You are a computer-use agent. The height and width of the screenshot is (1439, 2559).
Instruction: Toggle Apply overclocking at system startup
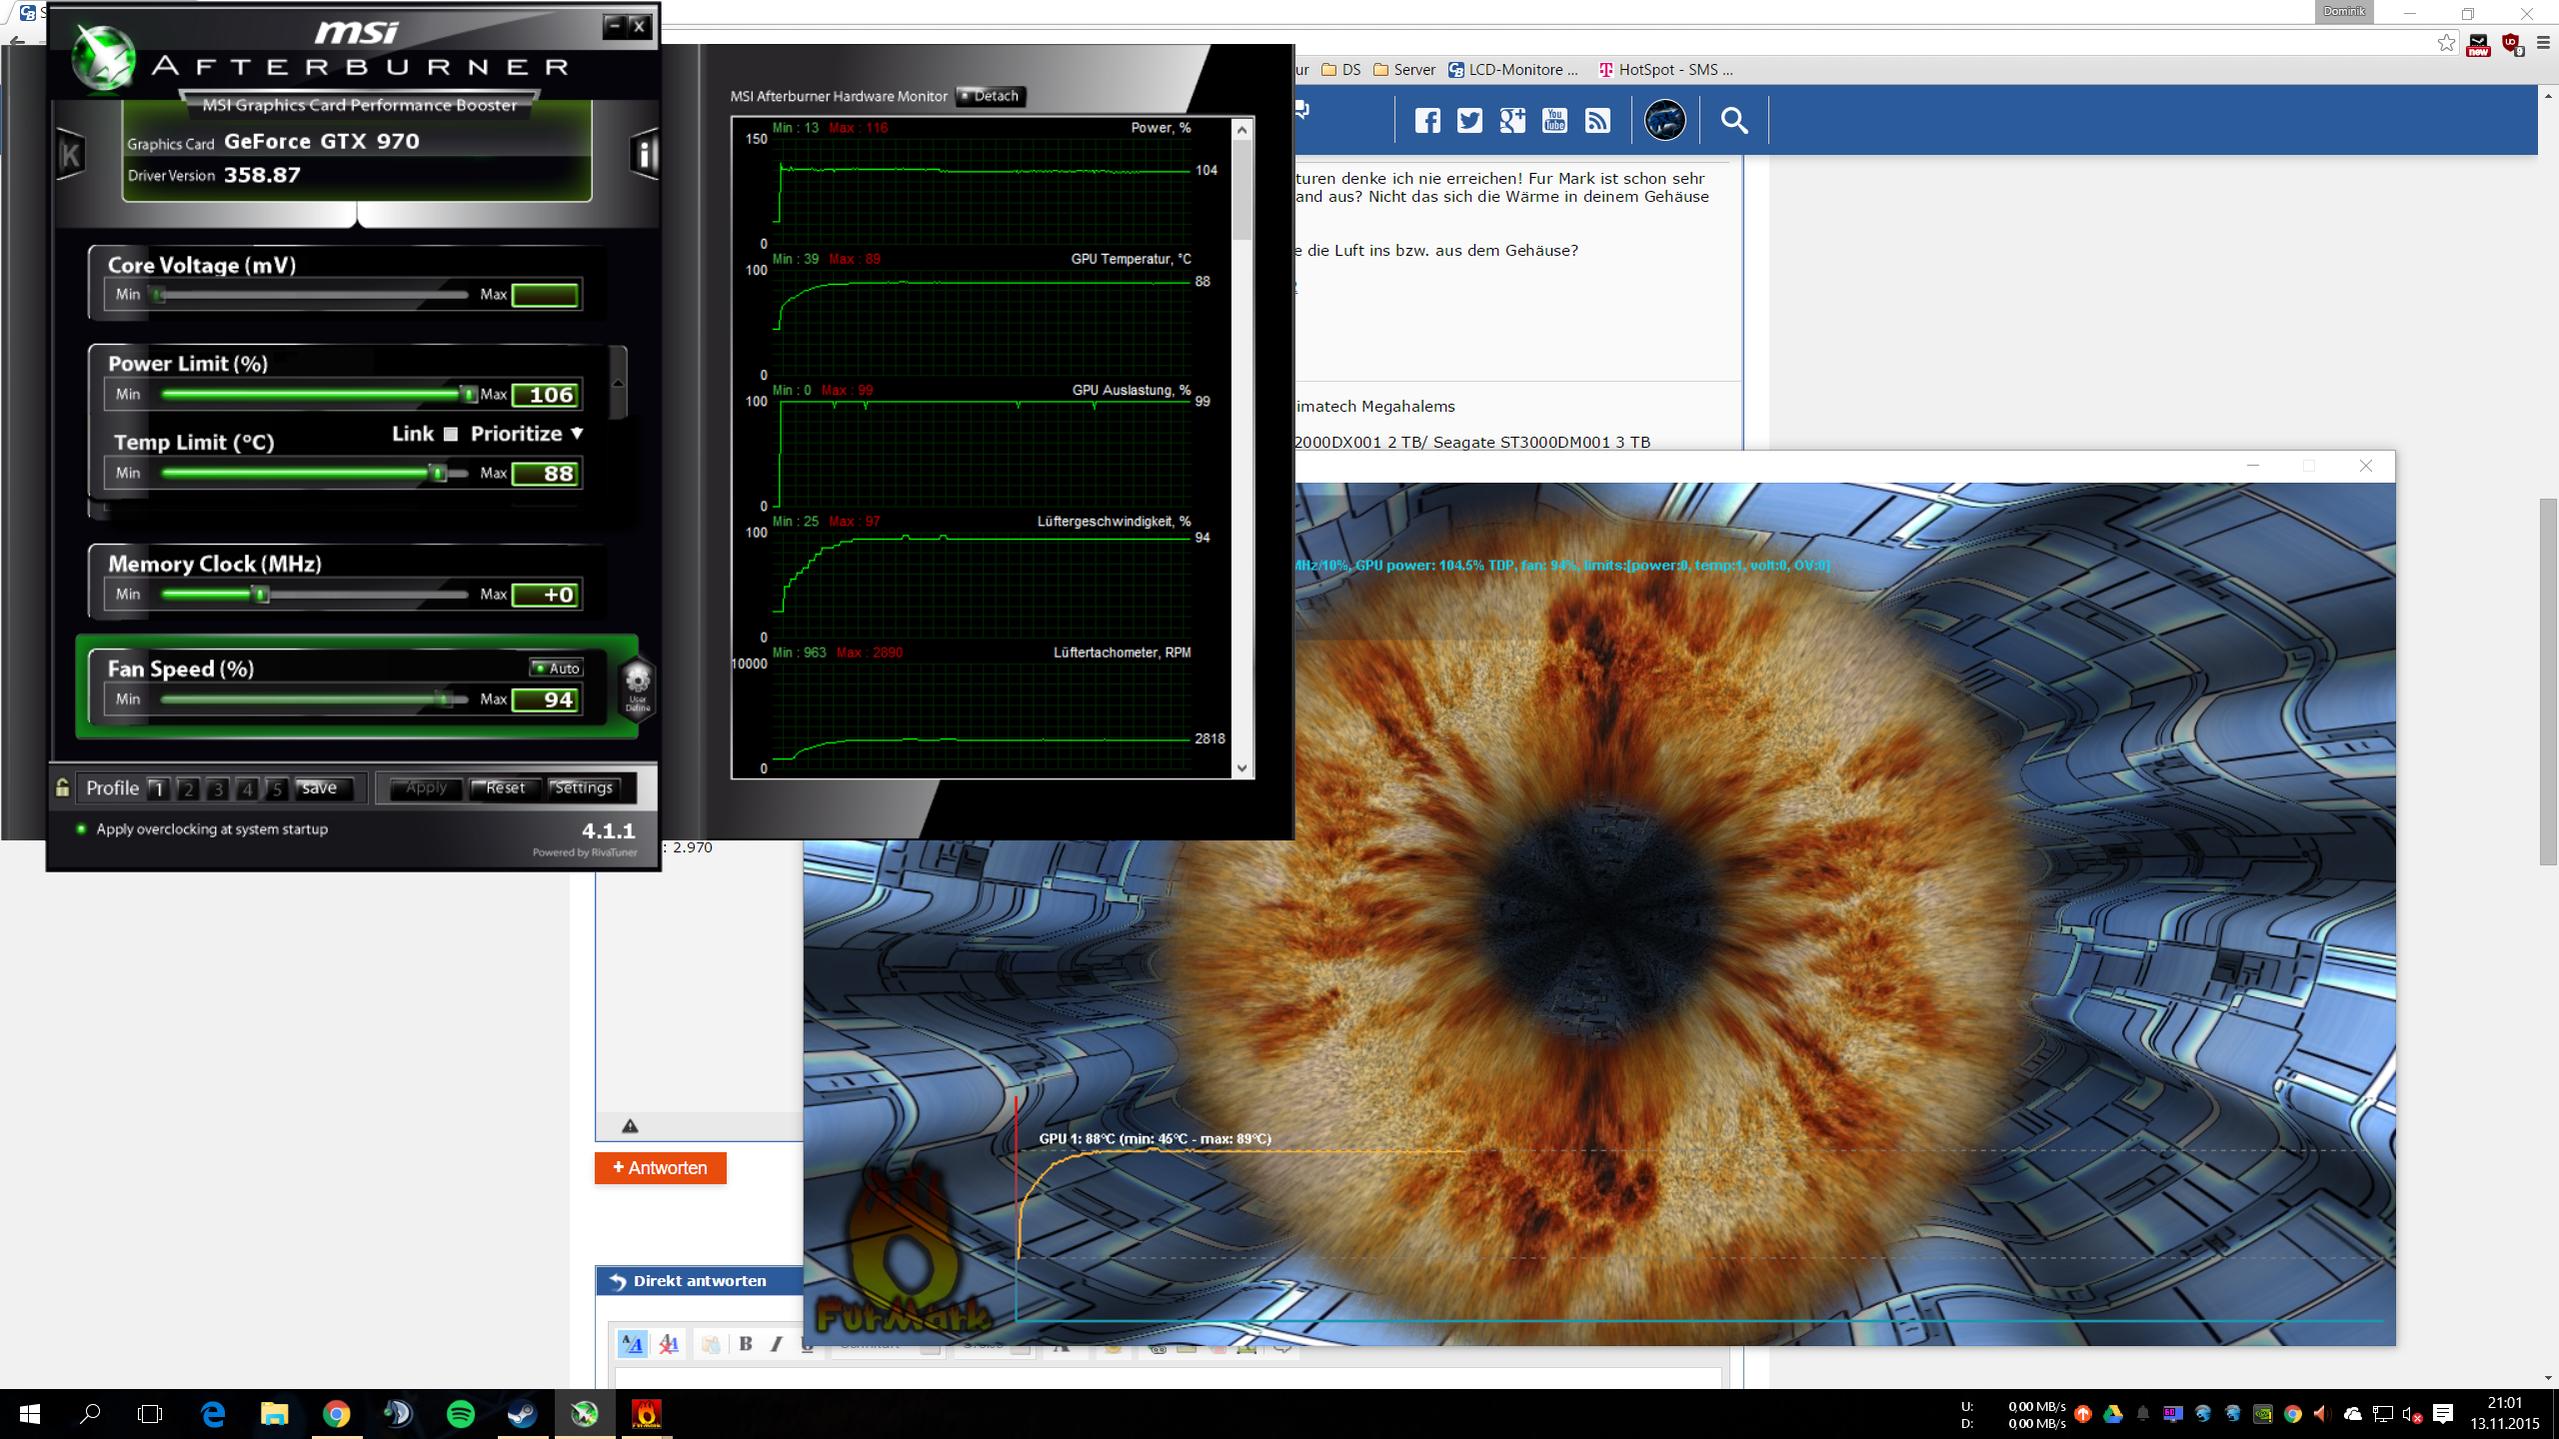click(x=81, y=829)
